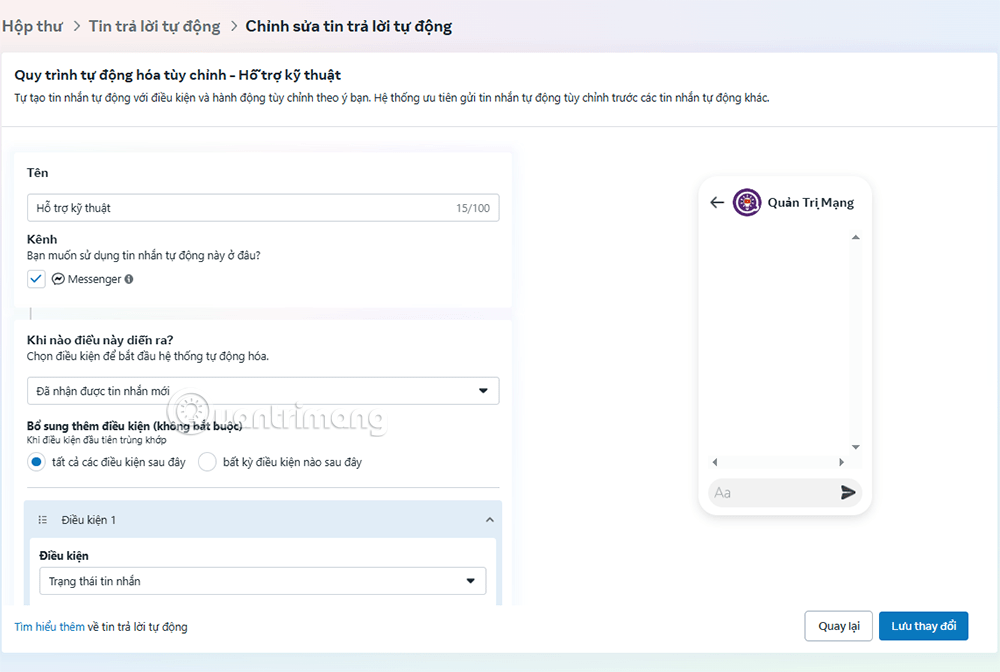The image size is (1000, 672).
Task: Click the down arrow of the preview scrollbar
Action: (855, 446)
